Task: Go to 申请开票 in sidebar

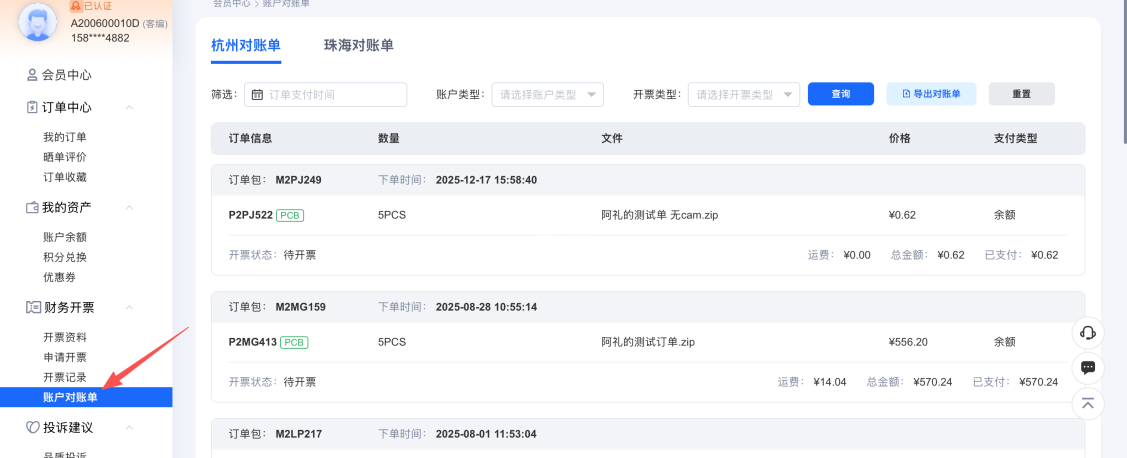Action: [65, 357]
